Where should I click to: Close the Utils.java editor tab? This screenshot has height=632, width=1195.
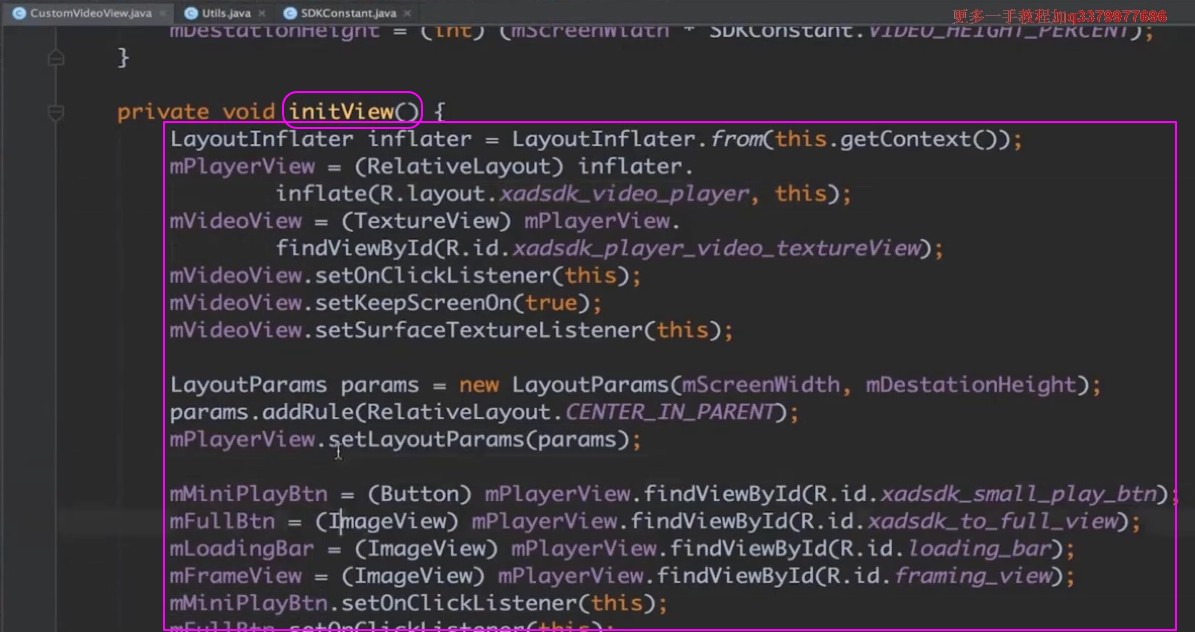click(x=262, y=14)
